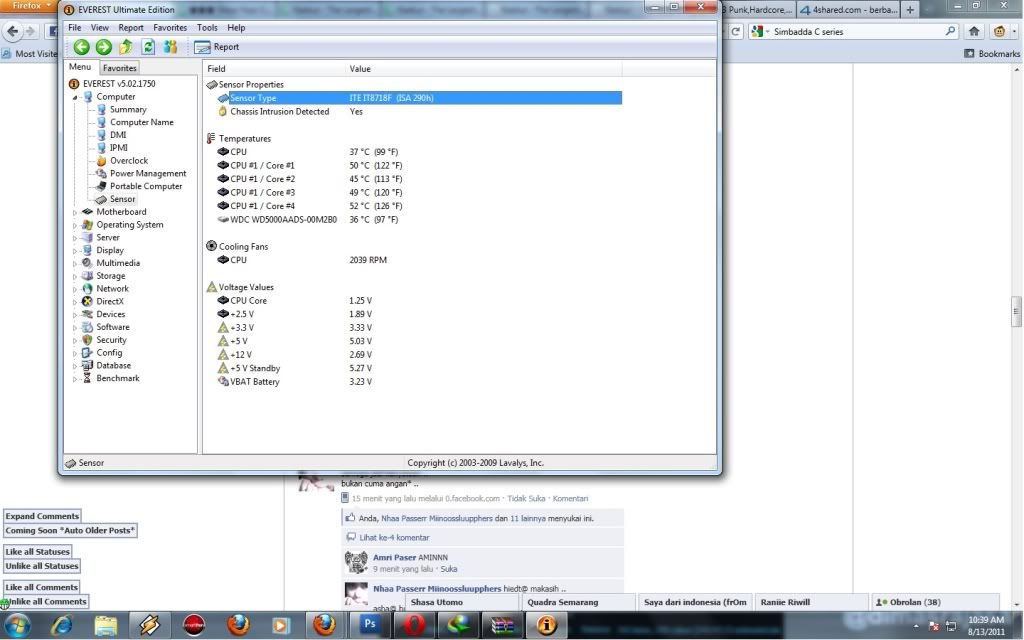Image resolution: width=1024 pixels, height=640 pixels.
Task: Switch to the Favorites tab in left pane
Action: [120, 68]
